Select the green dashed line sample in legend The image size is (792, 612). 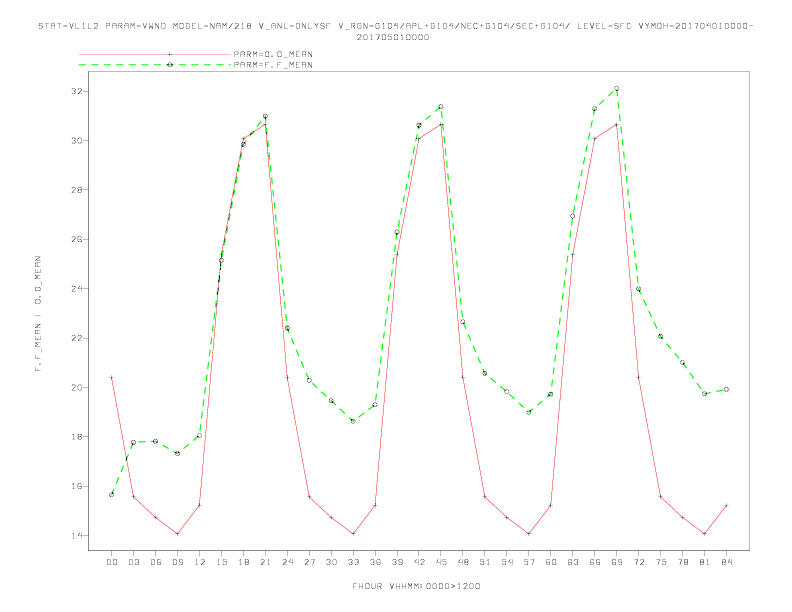(155, 65)
